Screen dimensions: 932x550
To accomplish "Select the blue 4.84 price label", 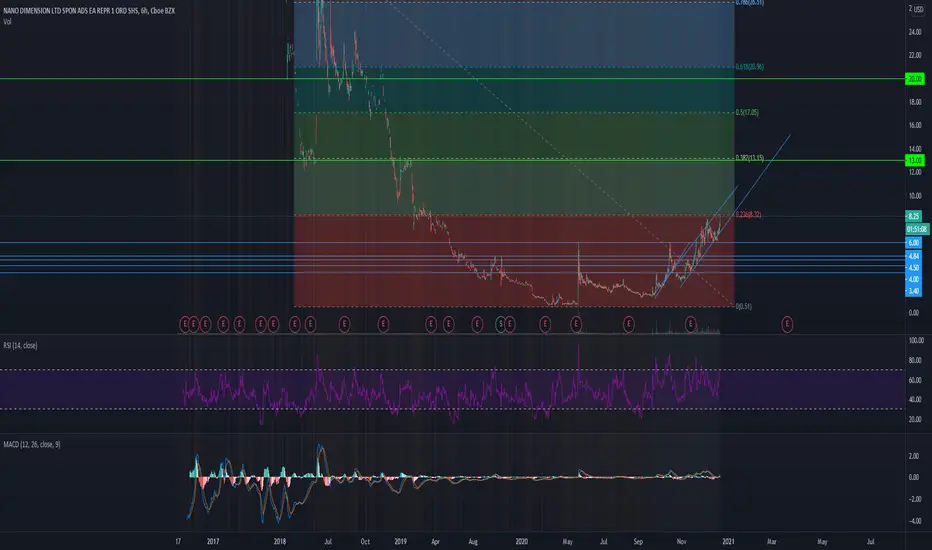I will click(914, 256).
